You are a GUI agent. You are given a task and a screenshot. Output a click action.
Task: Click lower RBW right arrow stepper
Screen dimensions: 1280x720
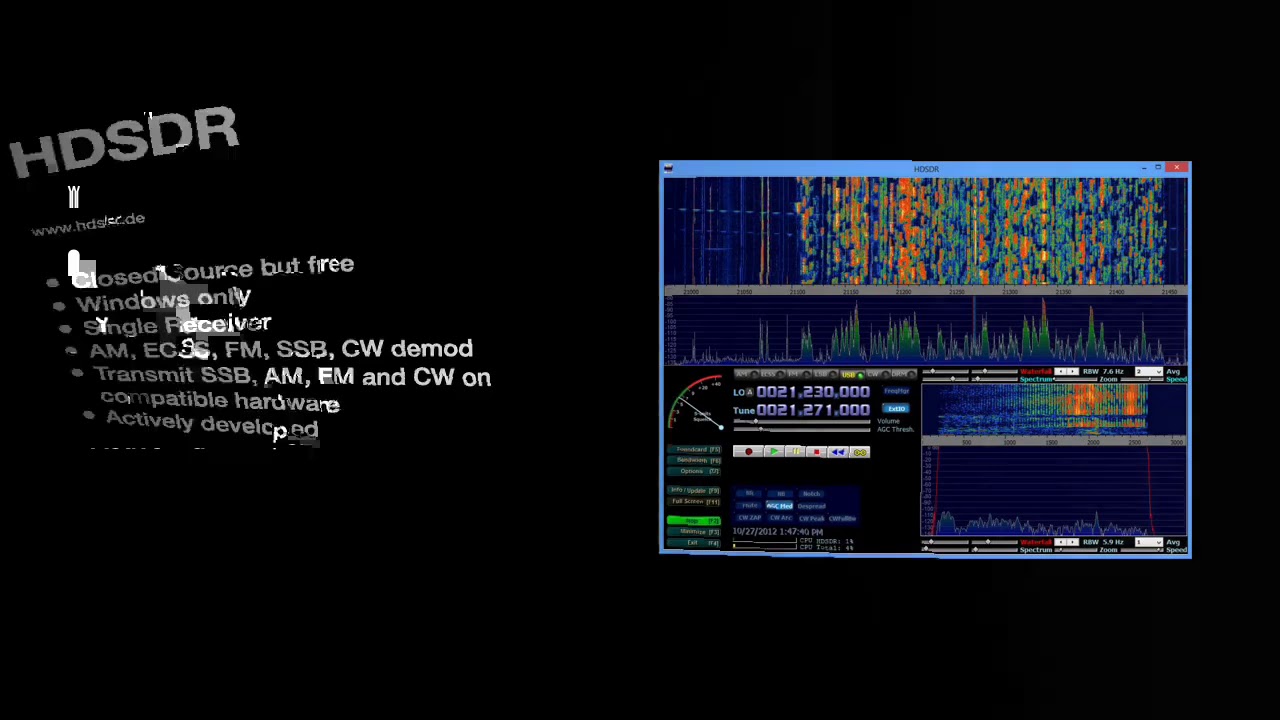(1072, 542)
